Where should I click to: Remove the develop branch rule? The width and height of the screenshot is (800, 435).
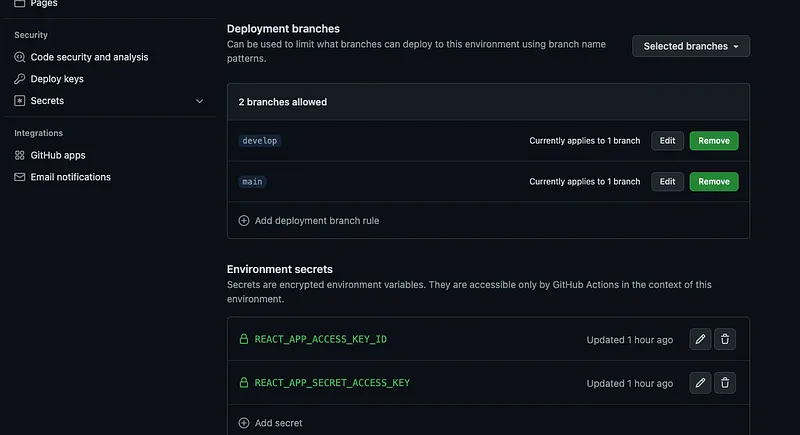click(714, 141)
